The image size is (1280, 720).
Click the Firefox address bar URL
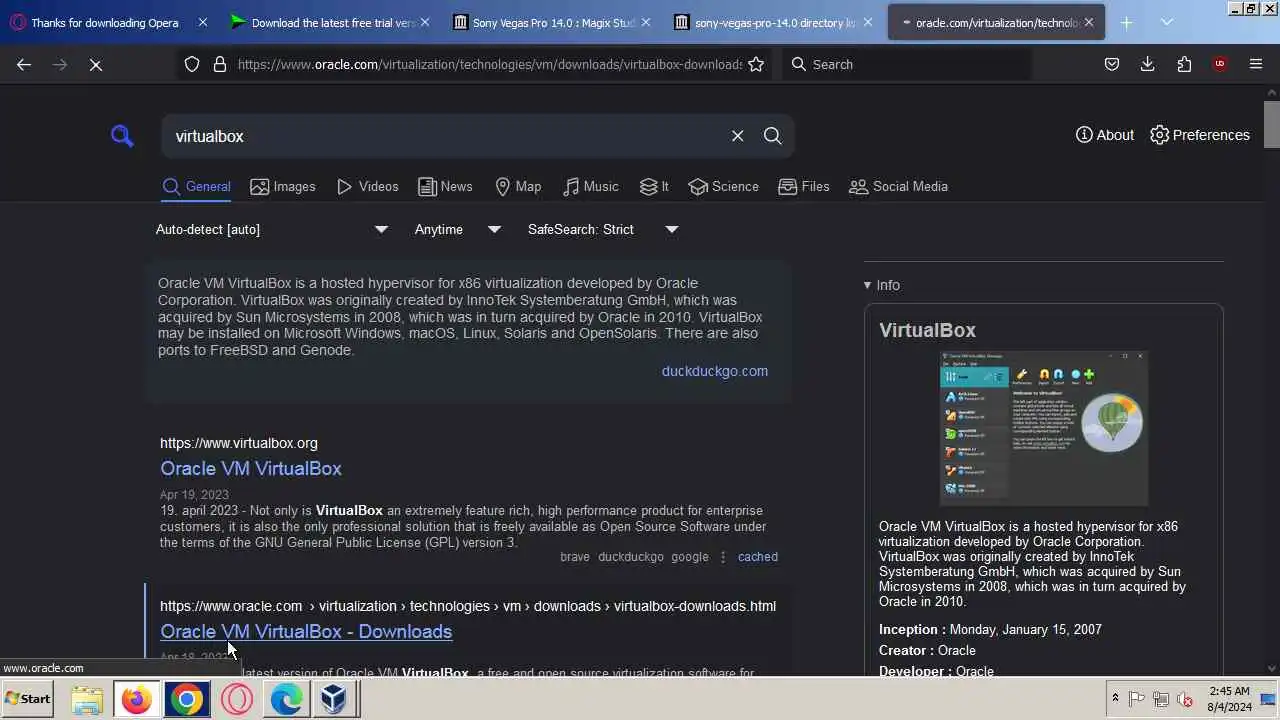[490, 64]
